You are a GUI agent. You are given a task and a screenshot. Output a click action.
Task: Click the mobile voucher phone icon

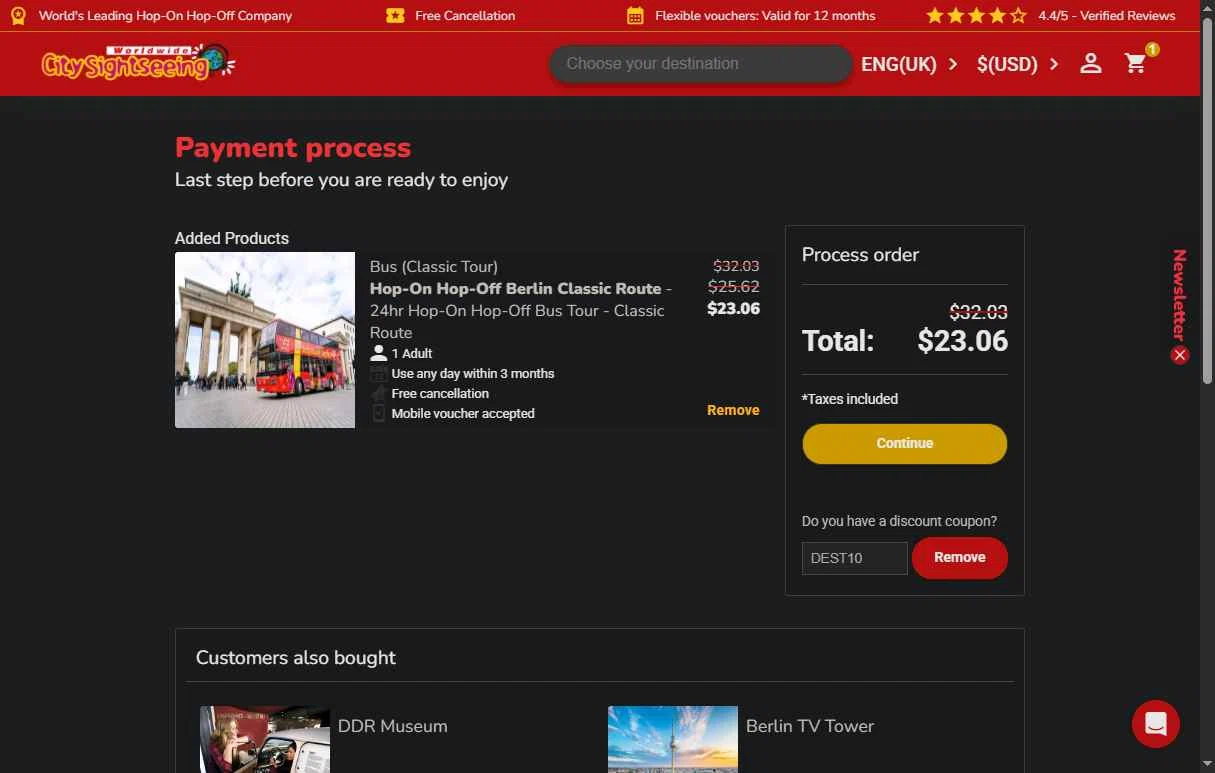pyautogui.click(x=379, y=413)
